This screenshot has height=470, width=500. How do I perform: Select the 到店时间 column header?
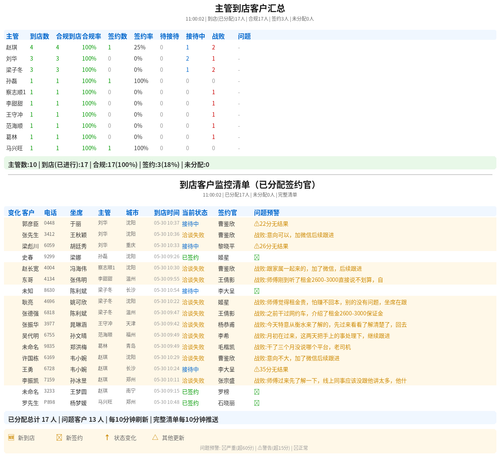167,213
